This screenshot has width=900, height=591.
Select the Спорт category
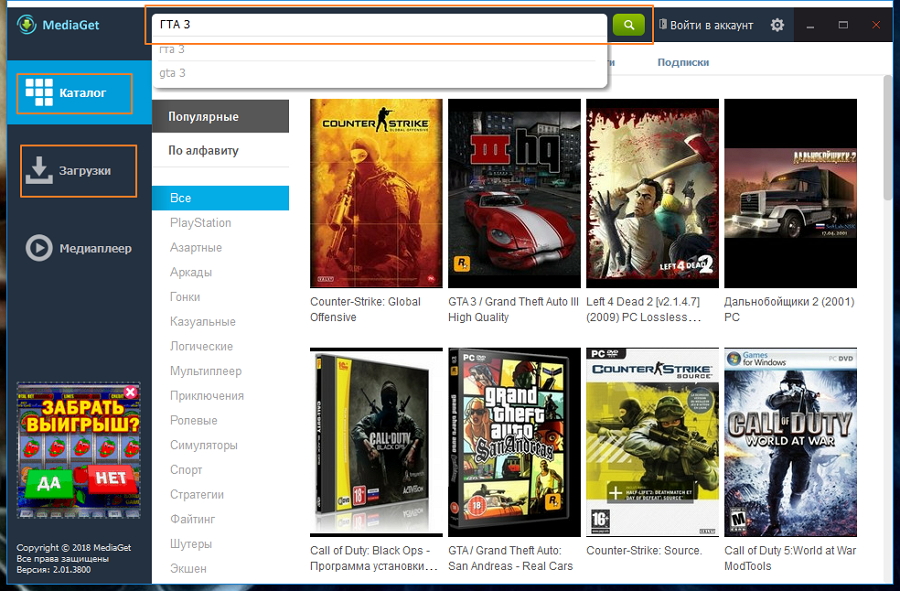point(186,469)
